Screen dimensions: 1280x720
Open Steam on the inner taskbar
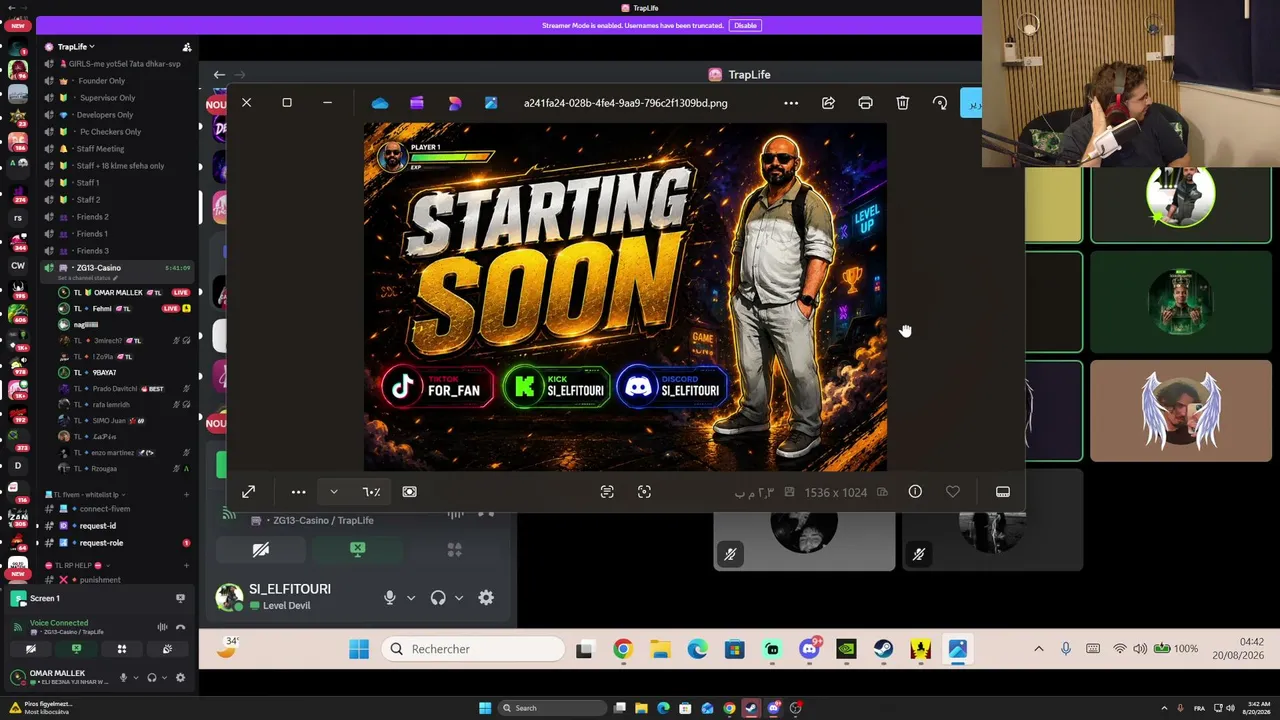coord(883,650)
